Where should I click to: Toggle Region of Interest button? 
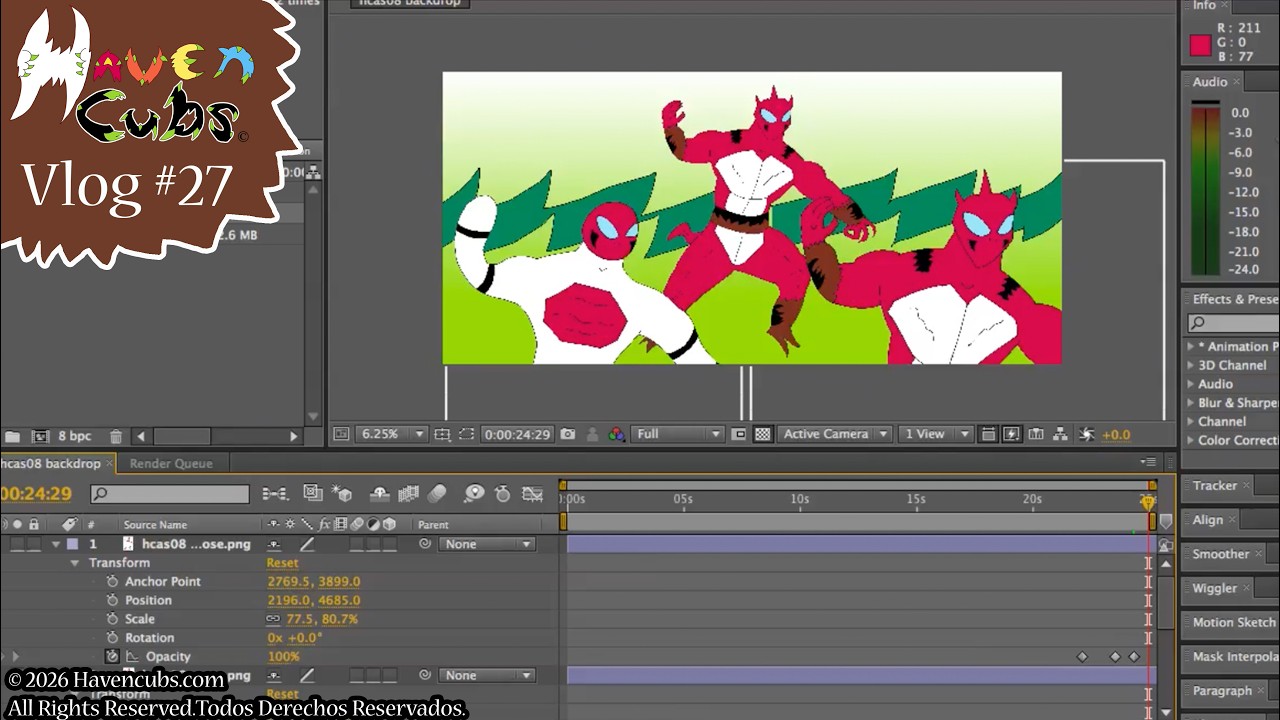click(739, 434)
